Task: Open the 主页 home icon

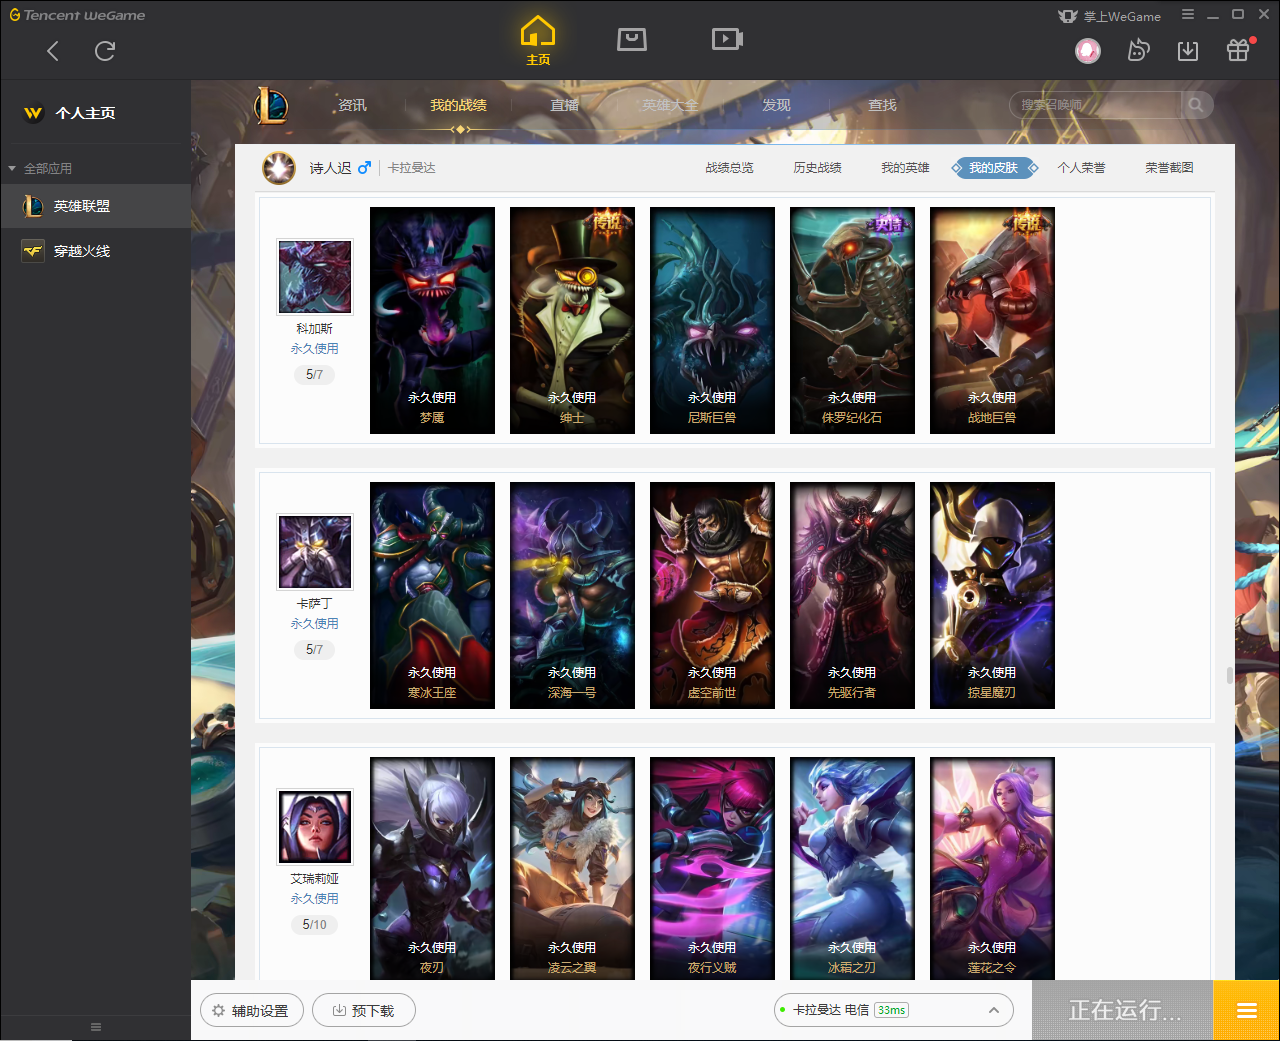Action: tap(538, 41)
